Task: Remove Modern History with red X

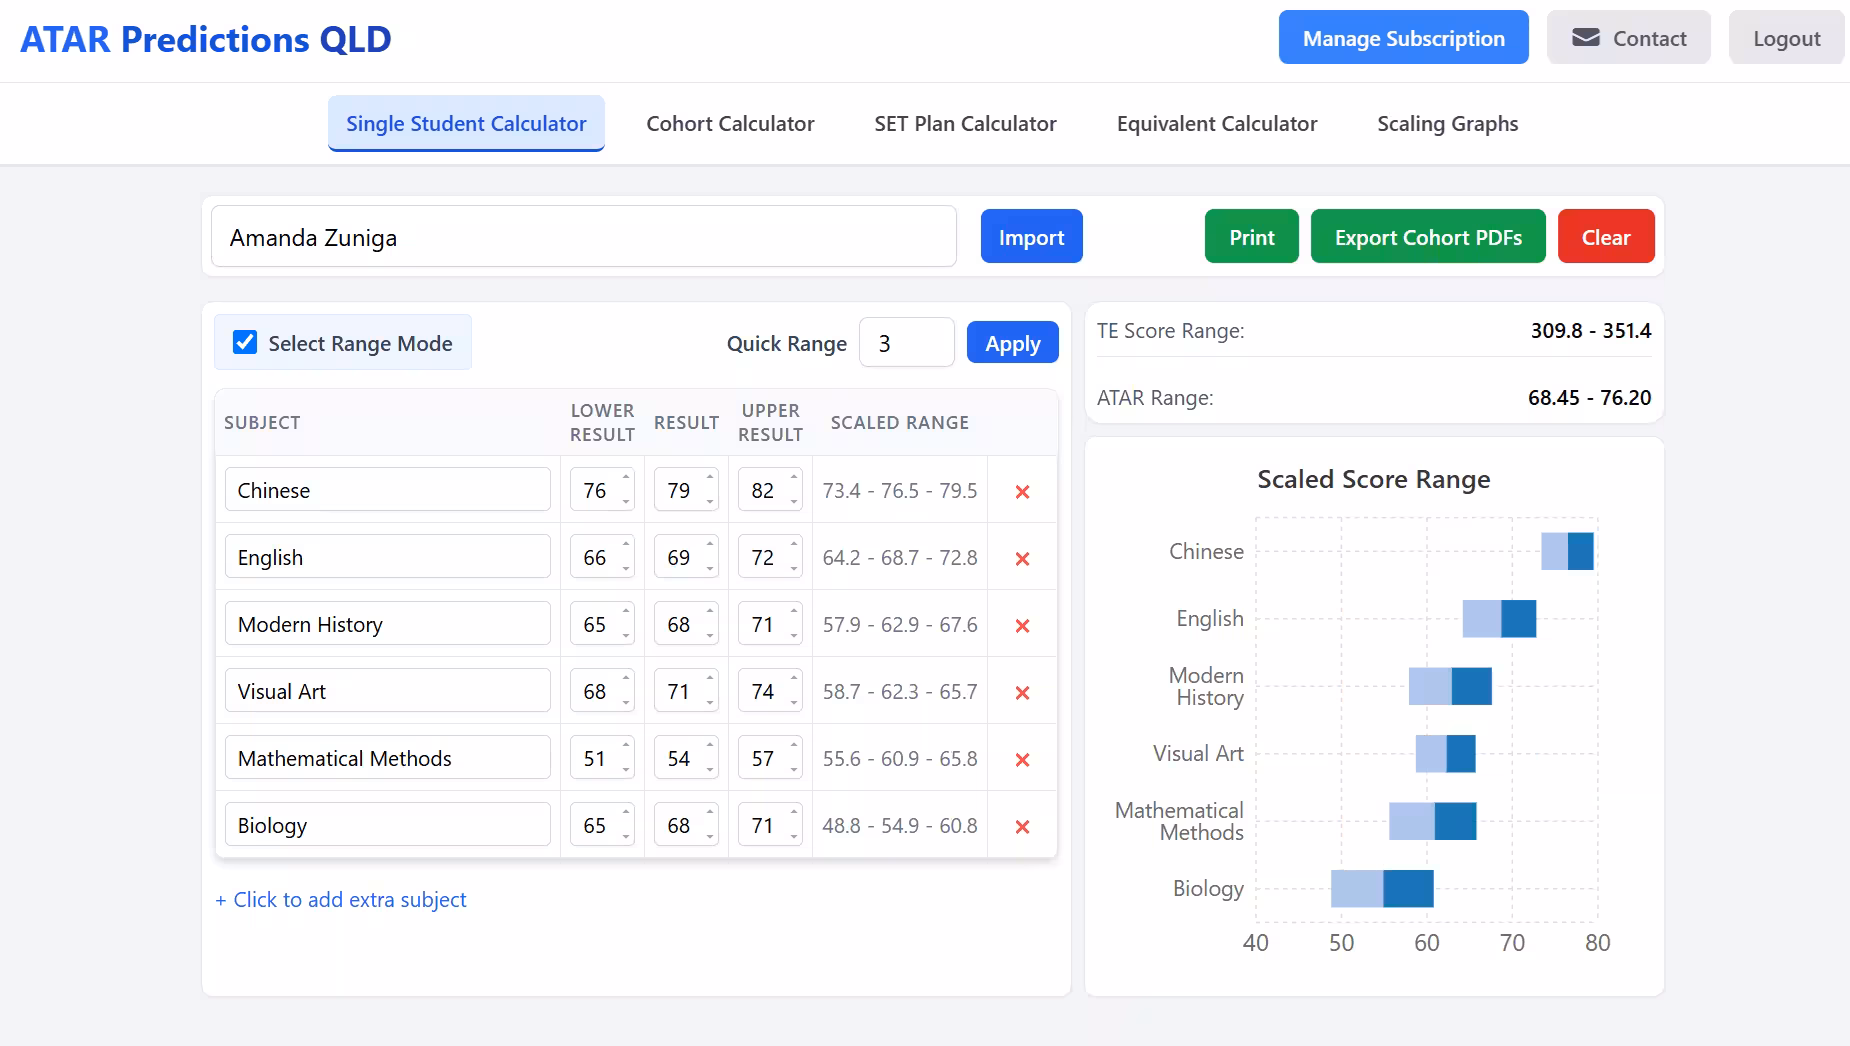Action: [x=1022, y=625]
